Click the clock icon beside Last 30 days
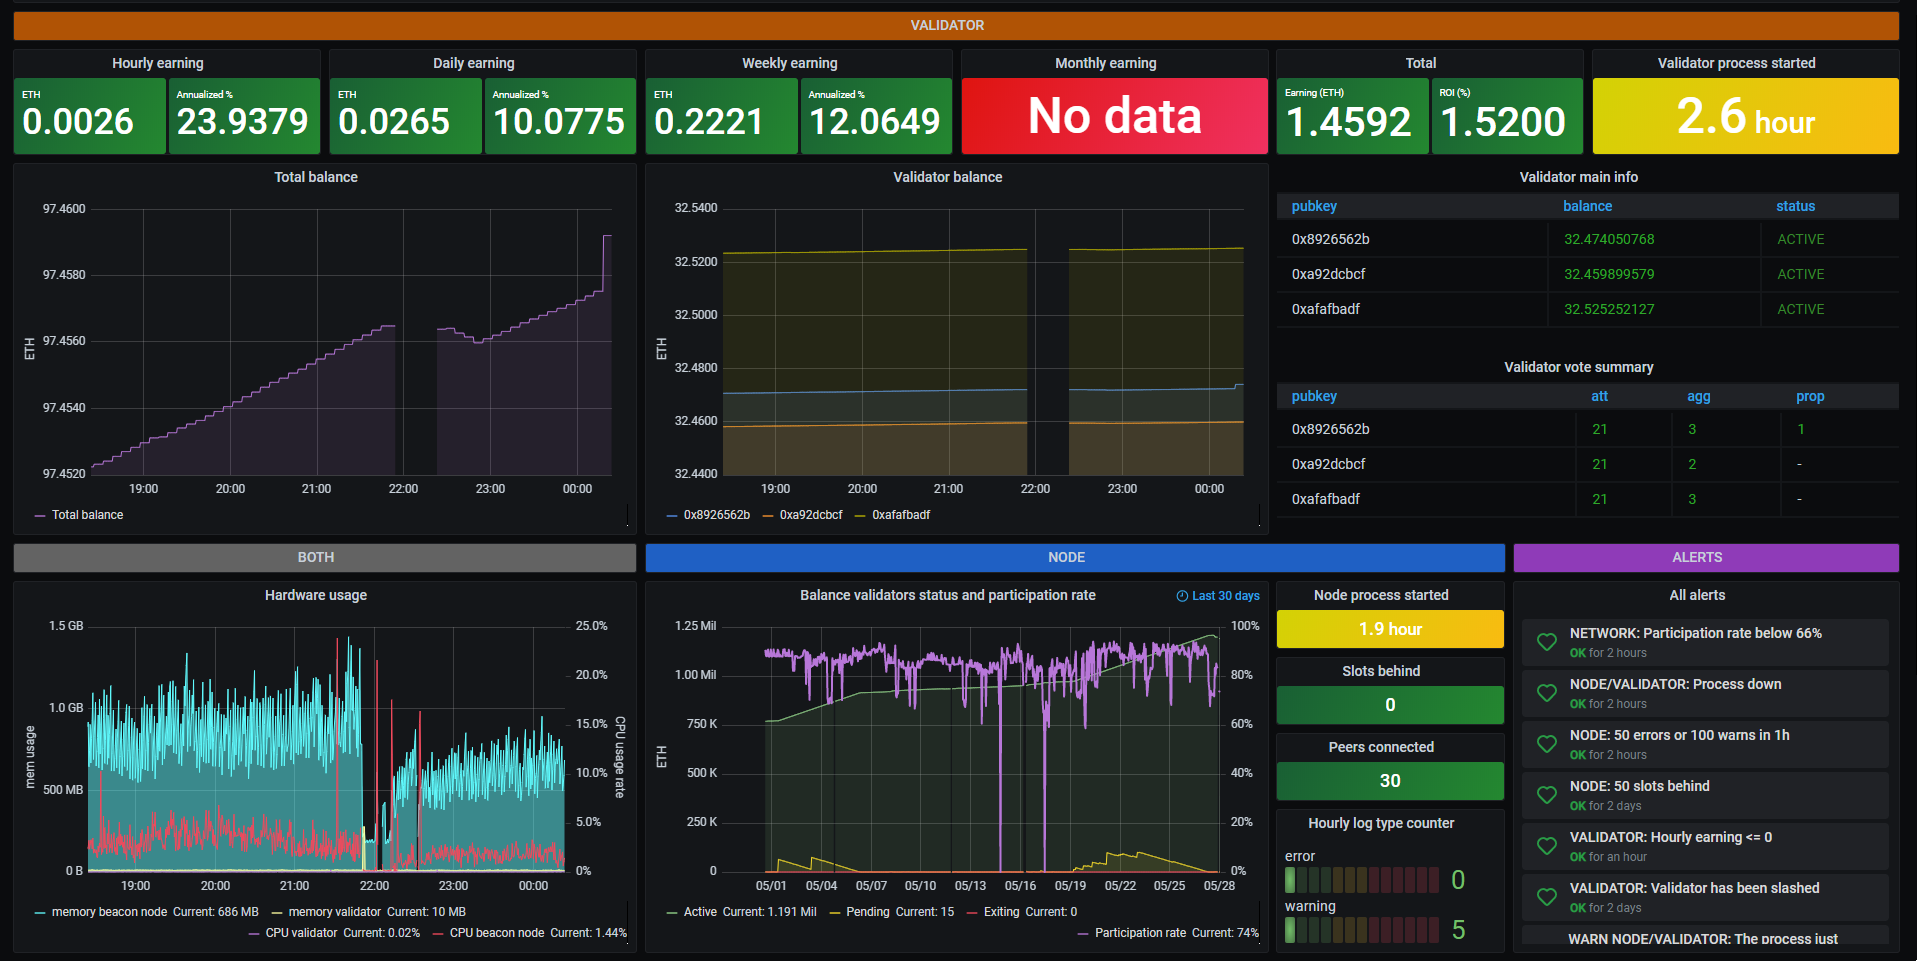Image resolution: width=1917 pixels, height=961 pixels. click(1180, 595)
